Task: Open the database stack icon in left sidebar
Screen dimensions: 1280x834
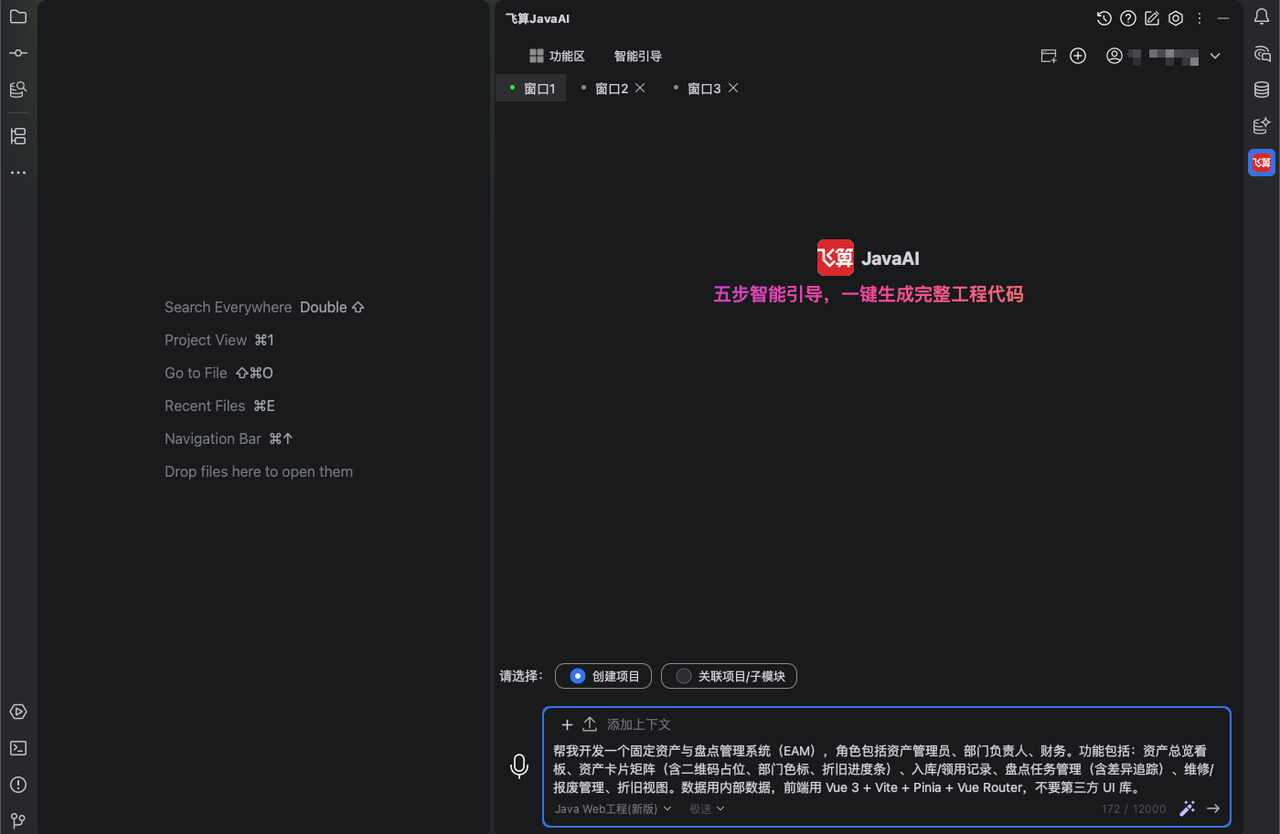Action: (x=18, y=89)
